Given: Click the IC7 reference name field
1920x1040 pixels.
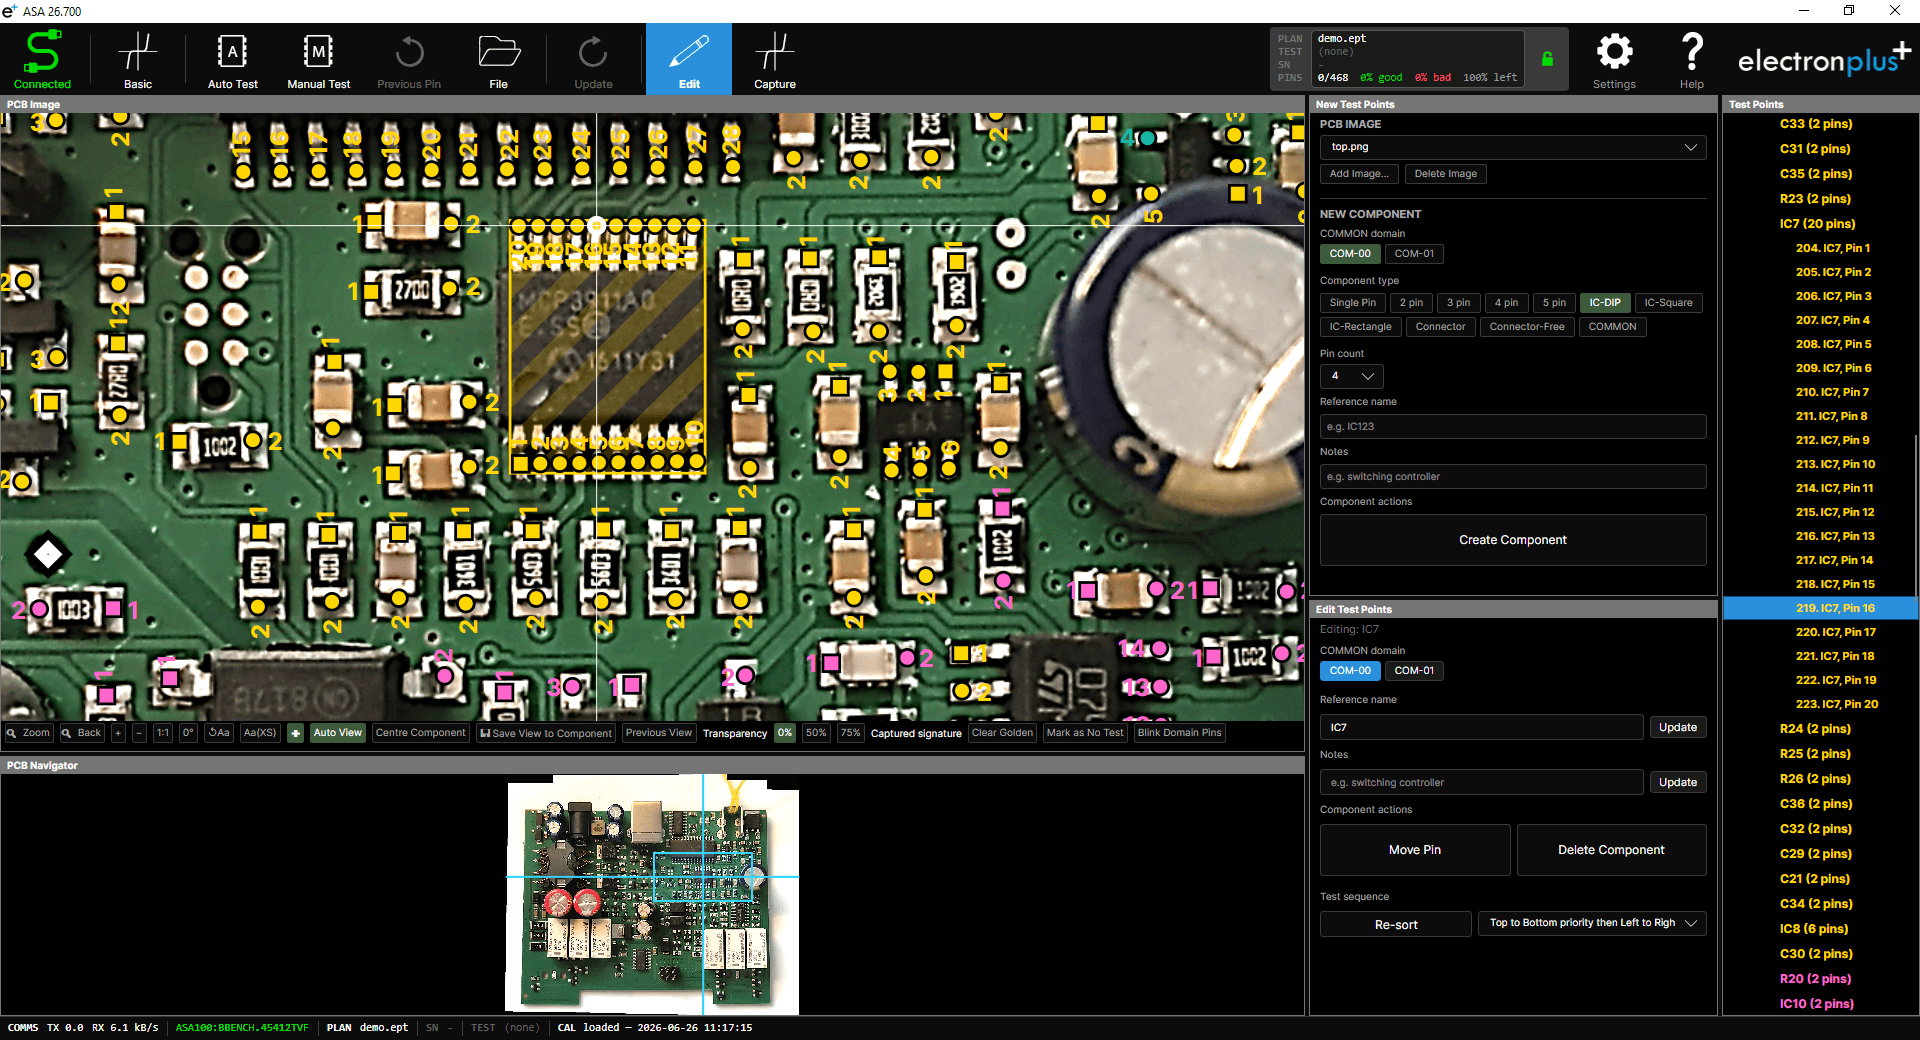Looking at the screenshot, I should (1481, 727).
